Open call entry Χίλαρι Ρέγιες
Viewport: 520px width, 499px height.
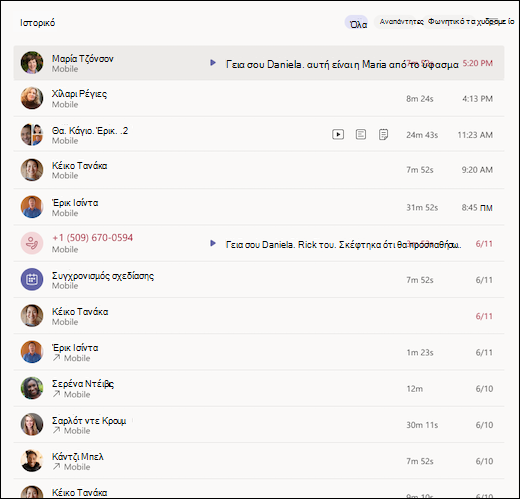pyautogui.click(x=259, y=98)
